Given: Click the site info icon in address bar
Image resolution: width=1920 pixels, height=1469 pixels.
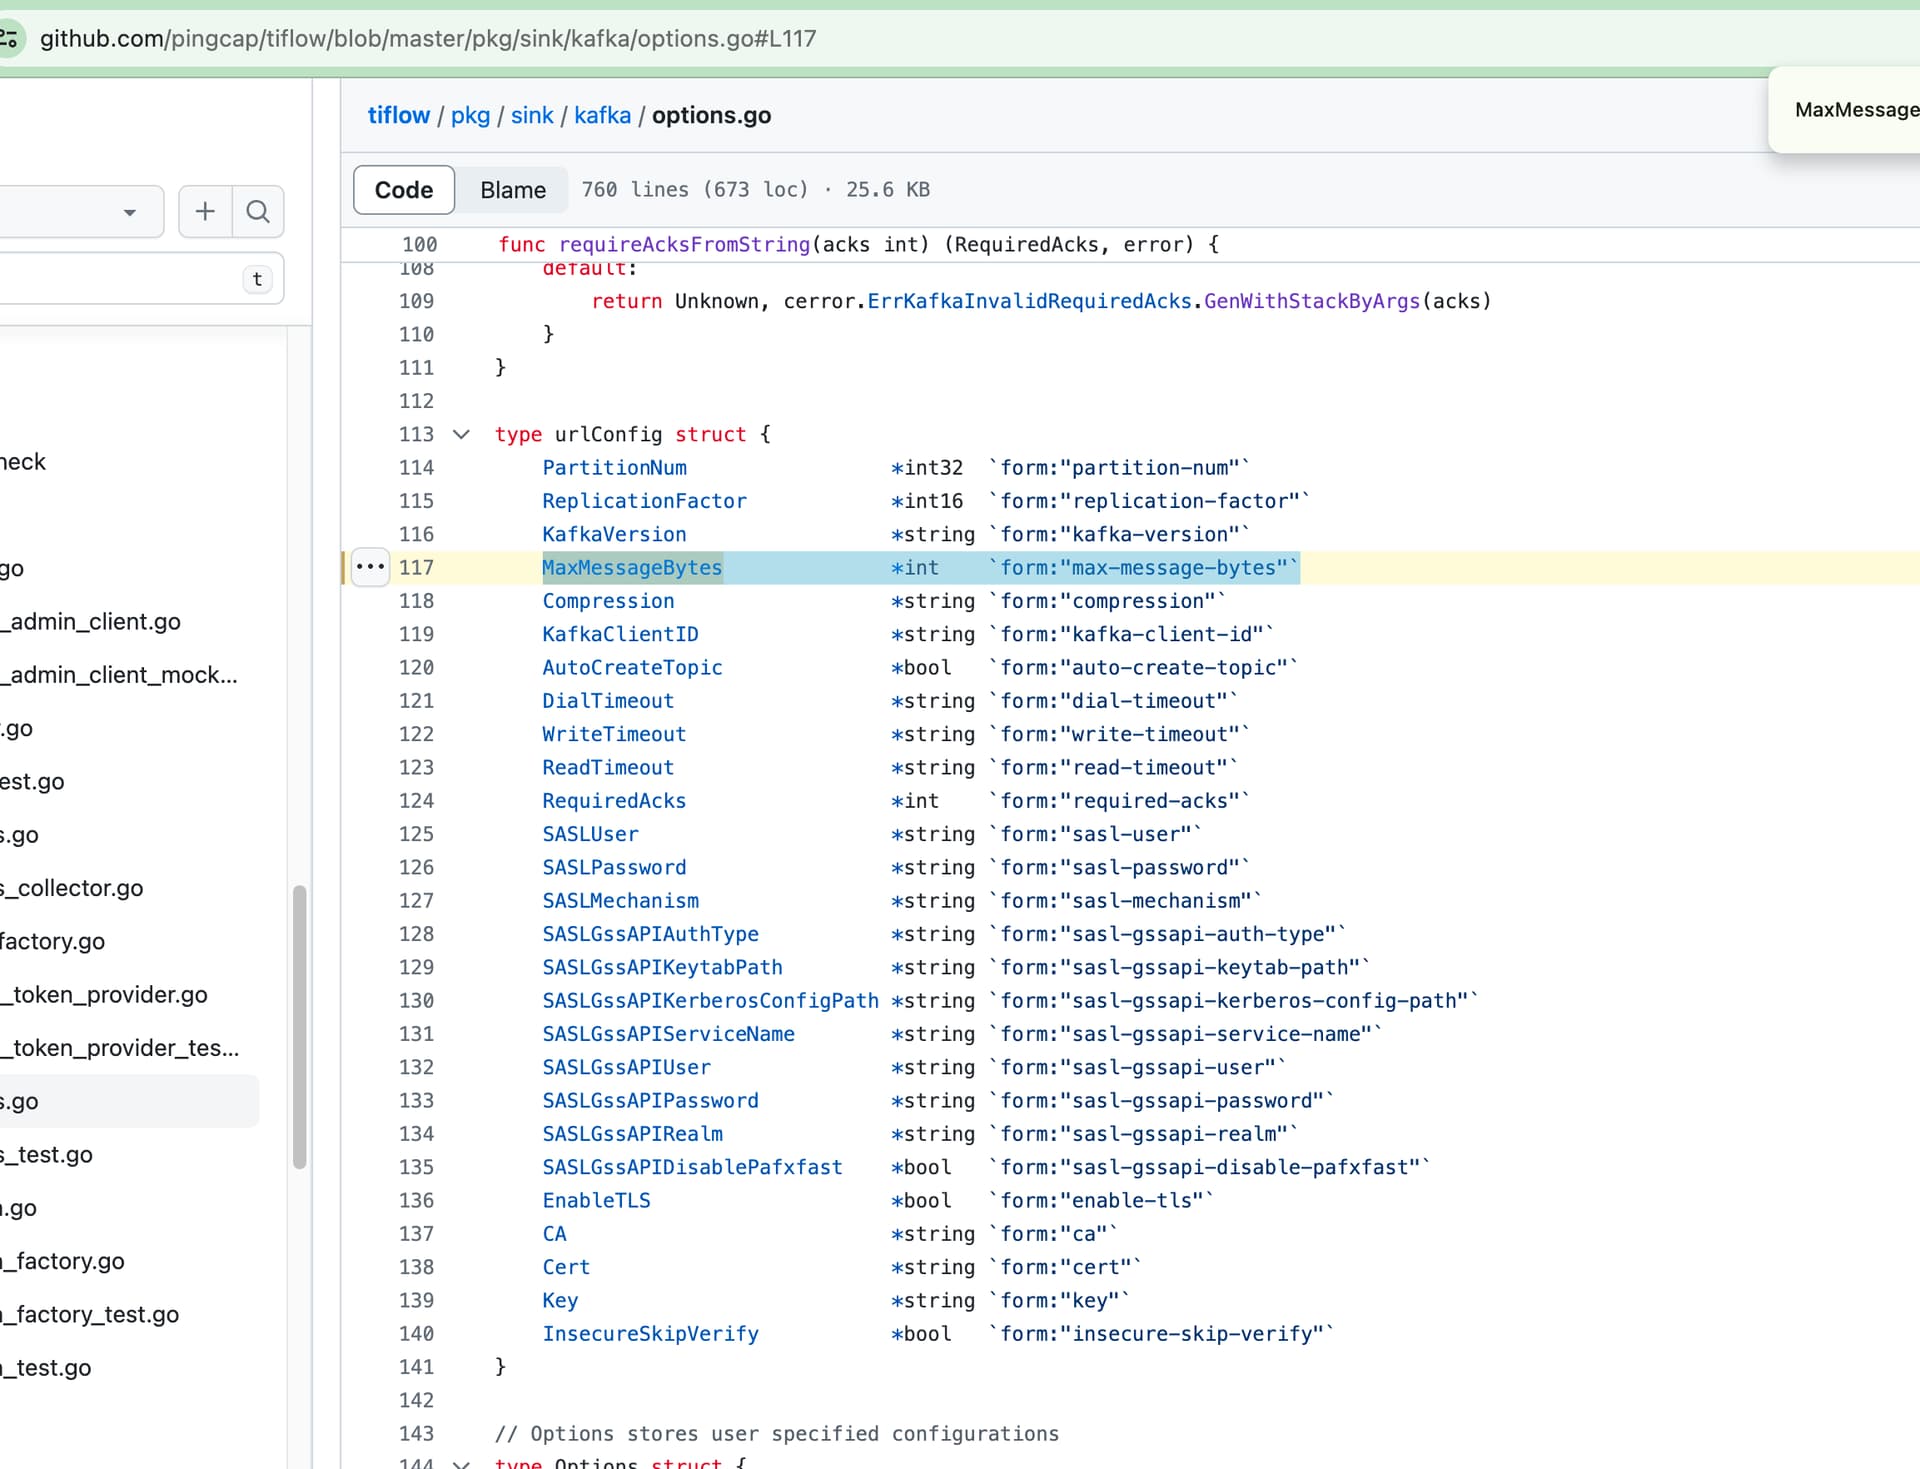Looking at the screenshot, I should tap(9, 39).
